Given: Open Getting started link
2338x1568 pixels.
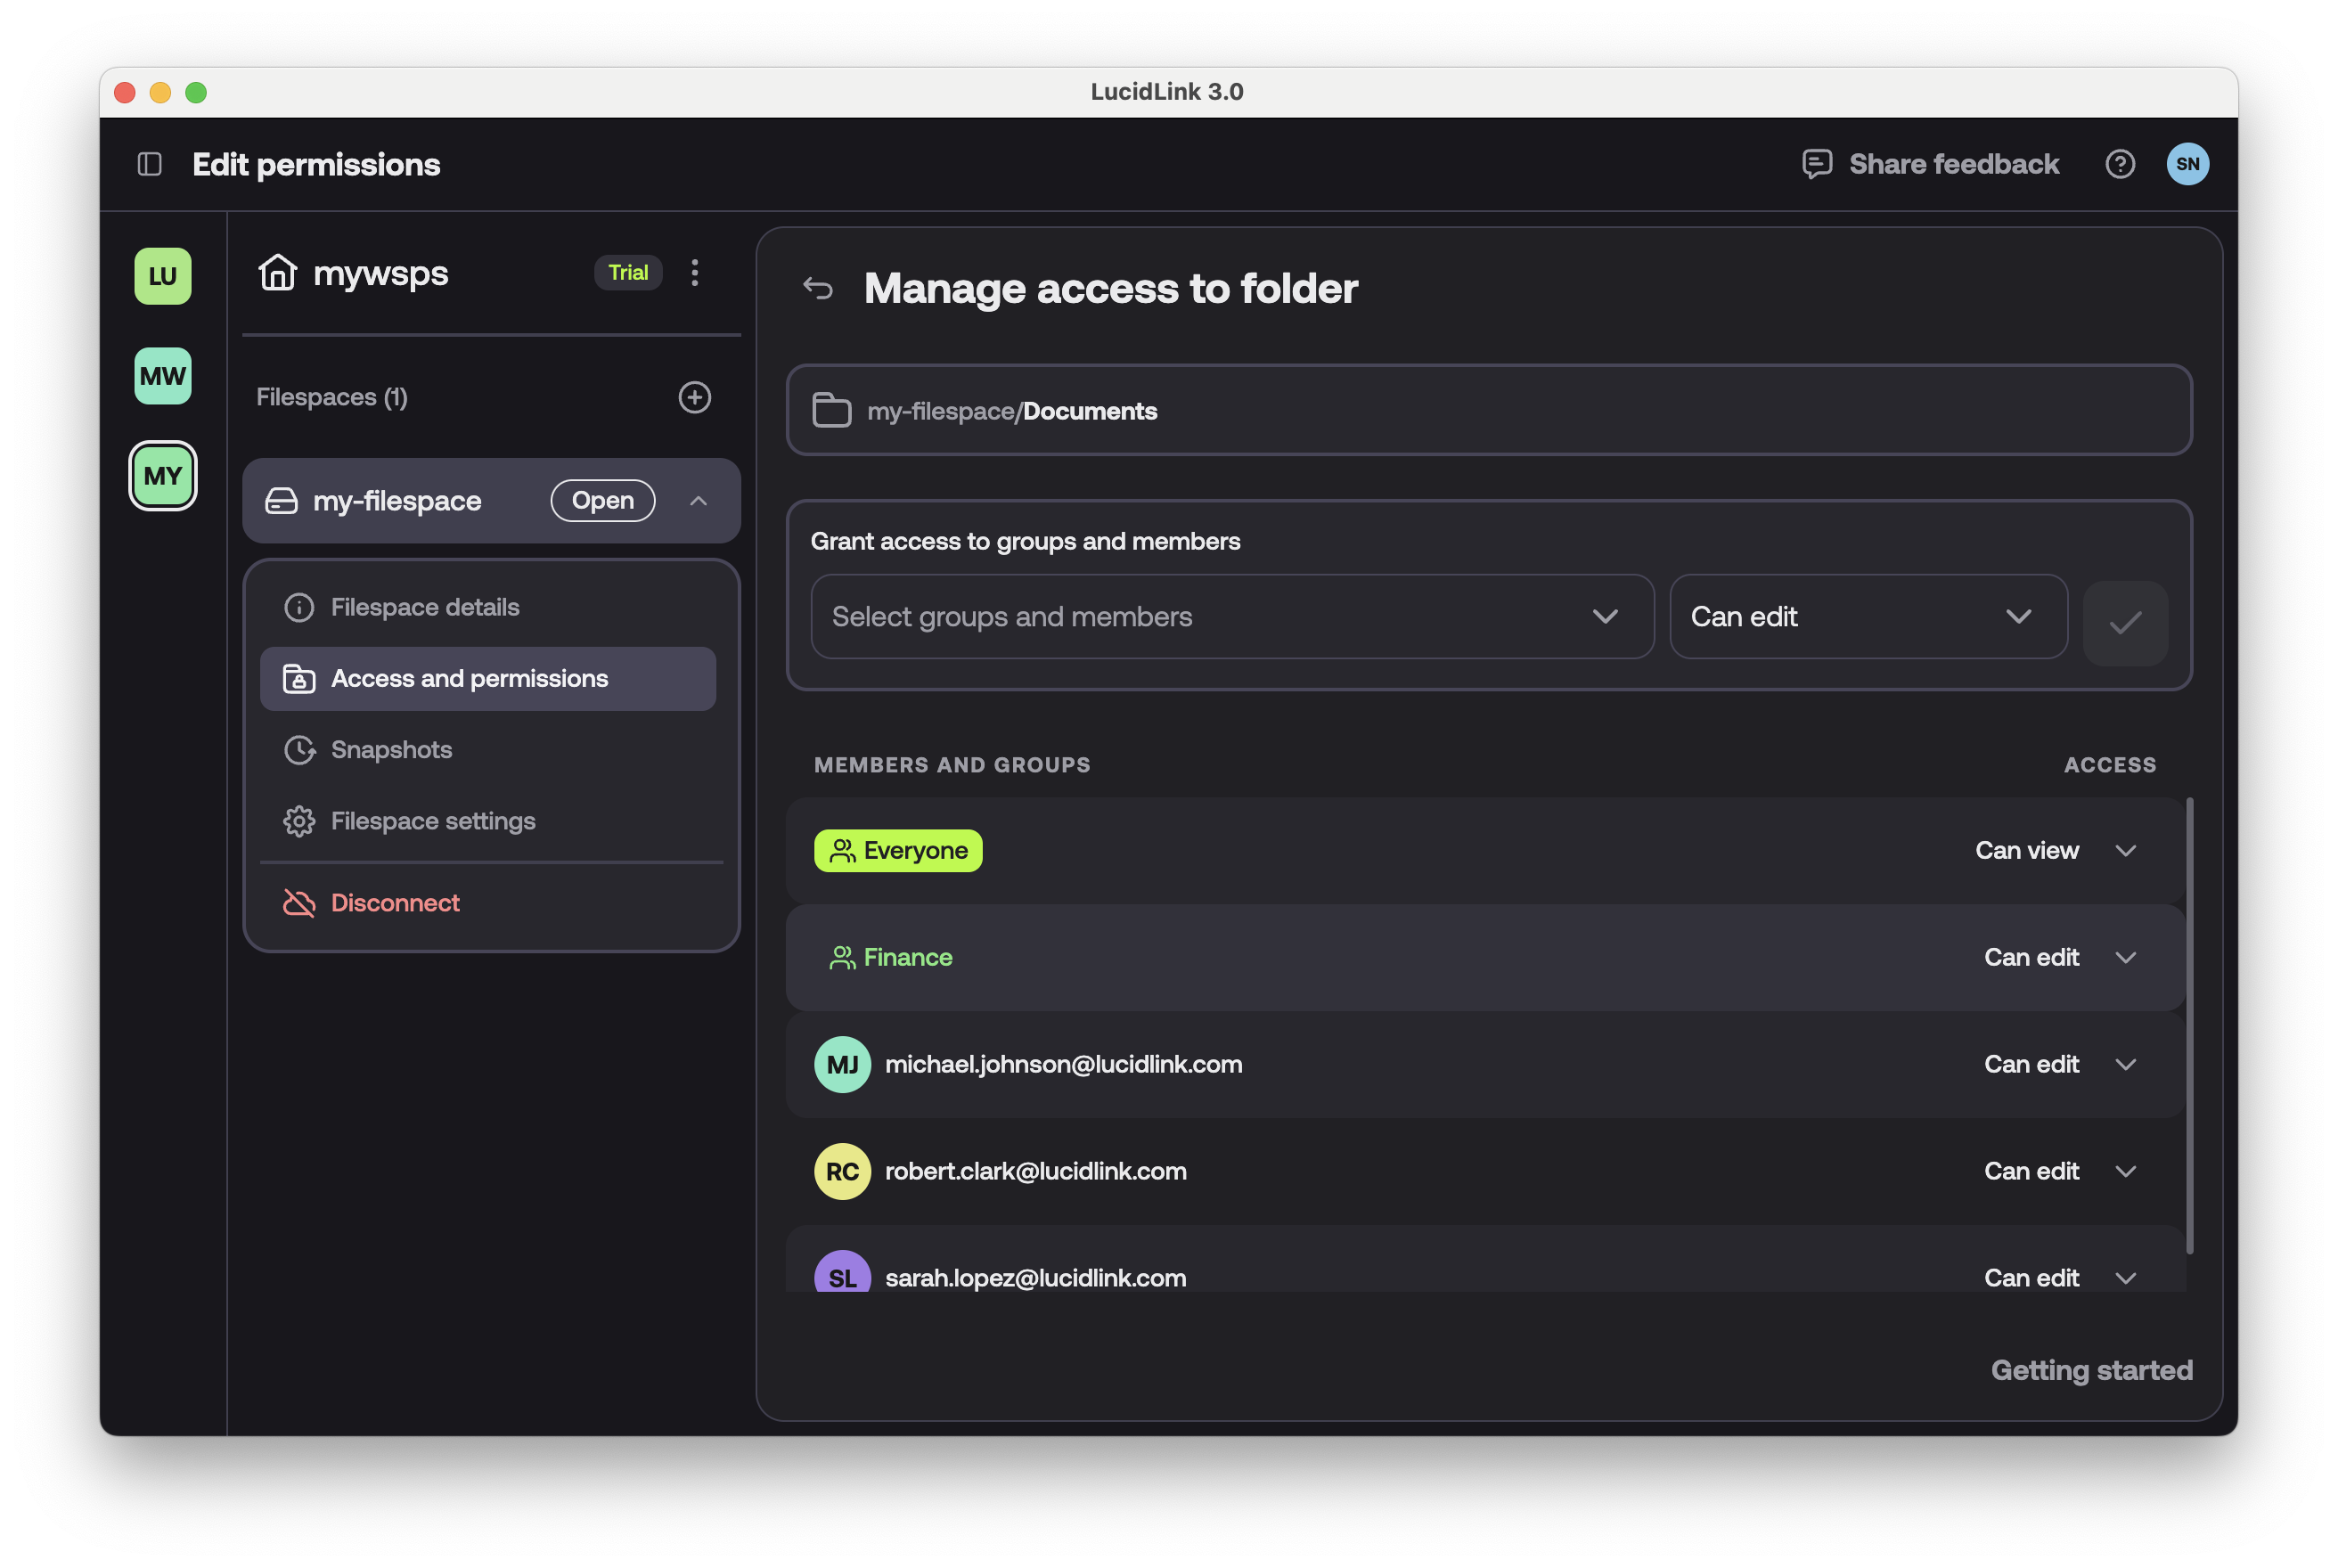Looking at the screenshot, I should coord(2091,1370).
